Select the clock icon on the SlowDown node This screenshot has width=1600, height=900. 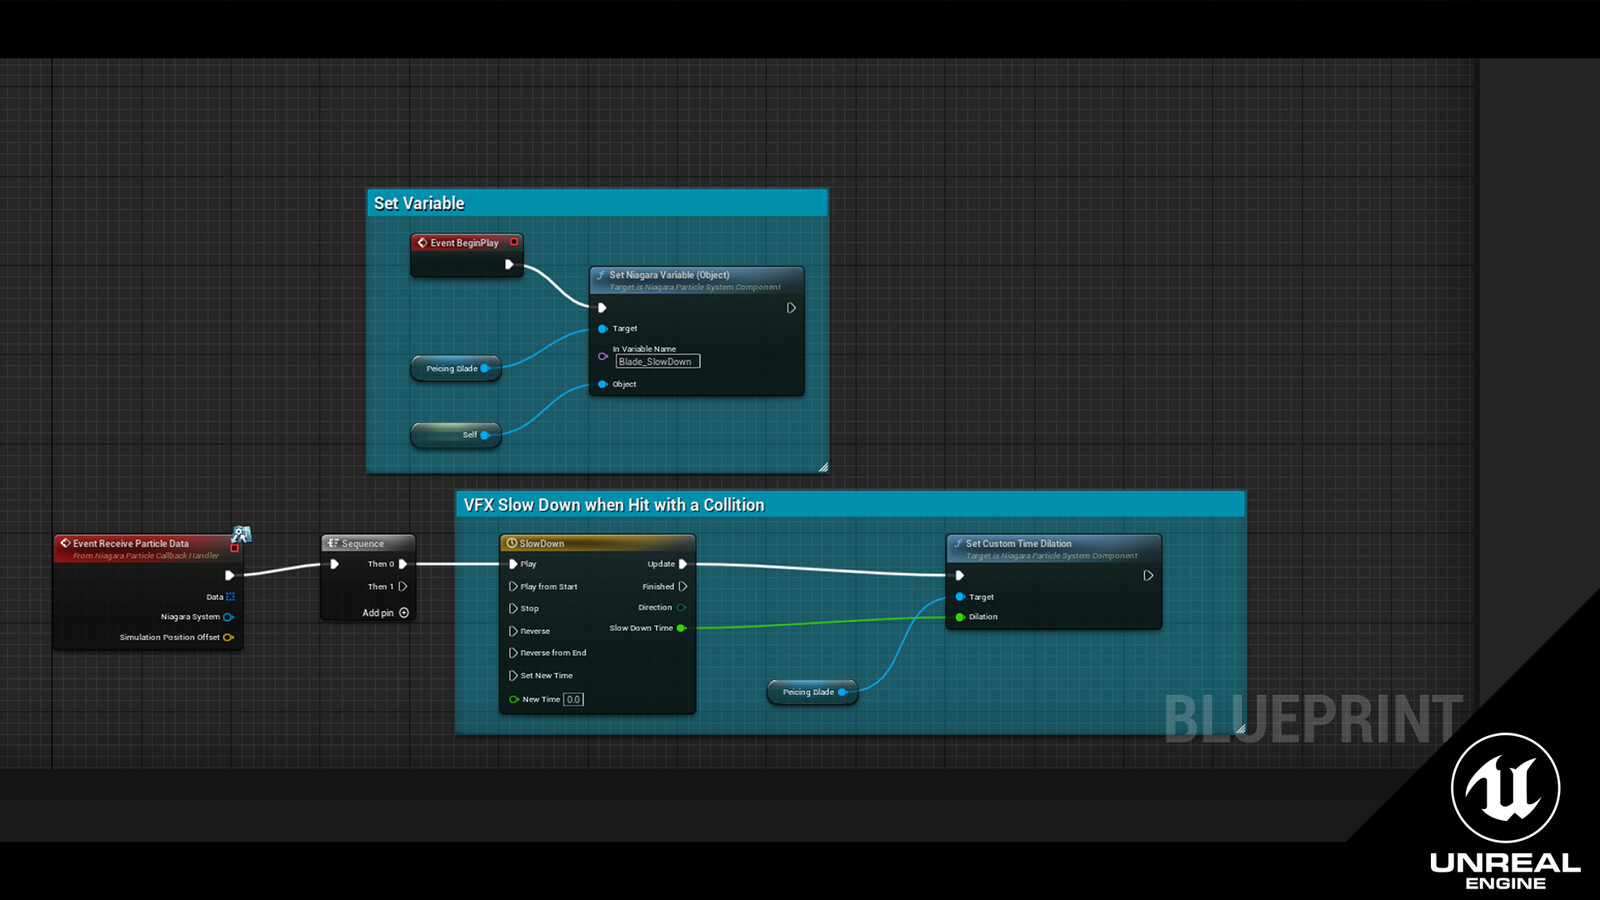[511, 543]
